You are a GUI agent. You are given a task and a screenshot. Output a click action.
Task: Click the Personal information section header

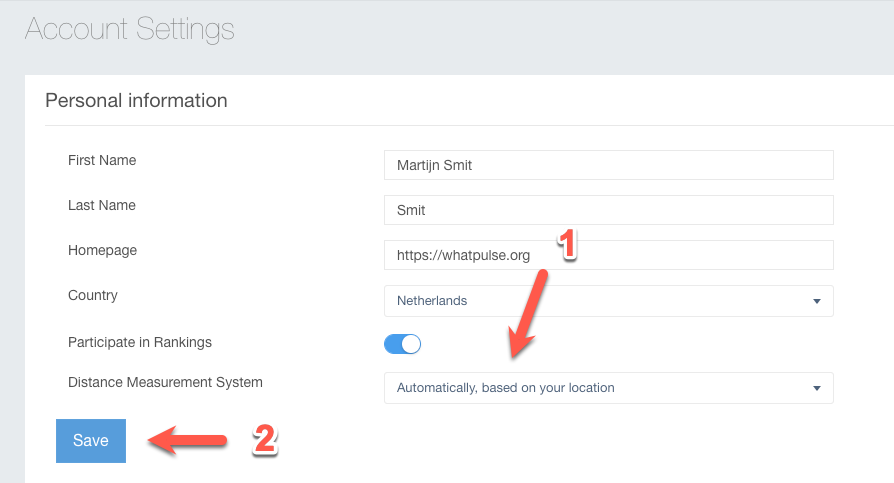[136, 101]
